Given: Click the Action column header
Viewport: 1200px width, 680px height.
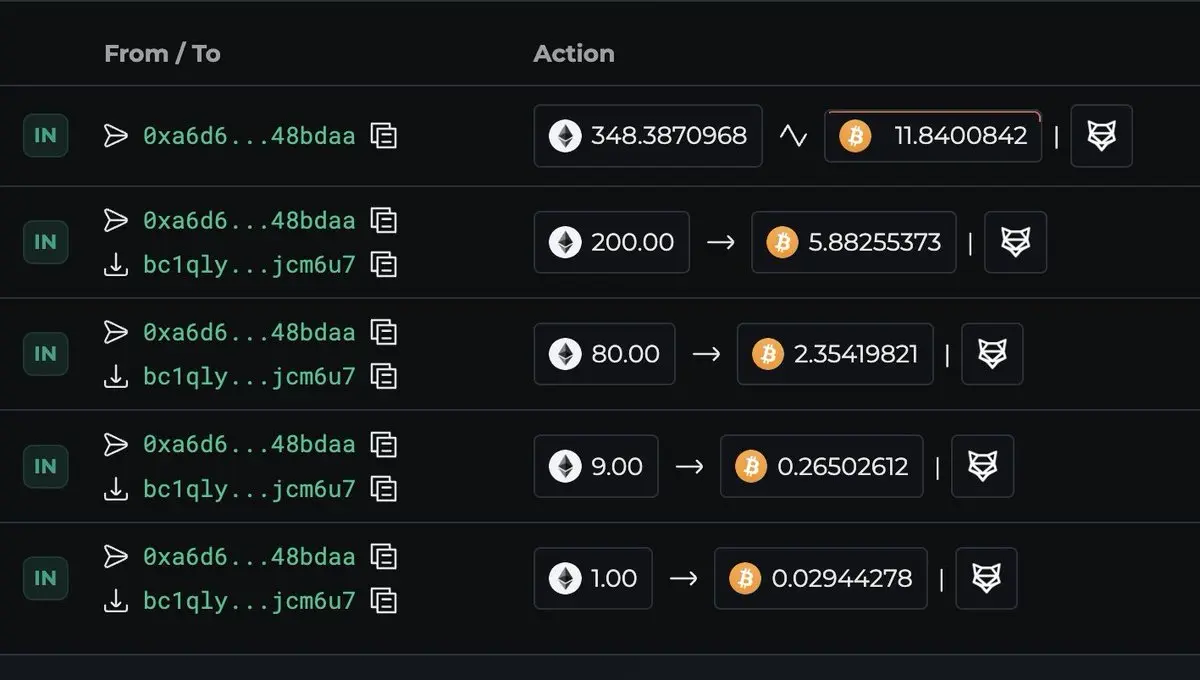Looking at the screenshot, I should 574,53.
